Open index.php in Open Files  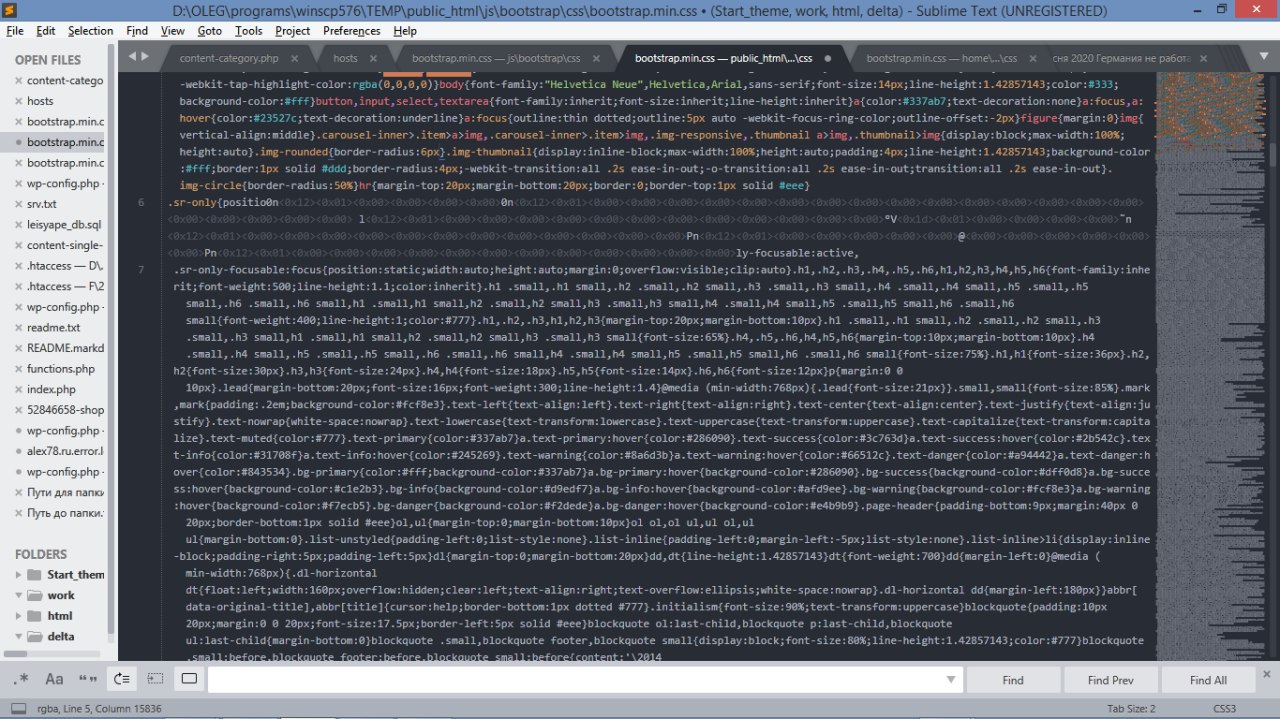pos(51,389)
